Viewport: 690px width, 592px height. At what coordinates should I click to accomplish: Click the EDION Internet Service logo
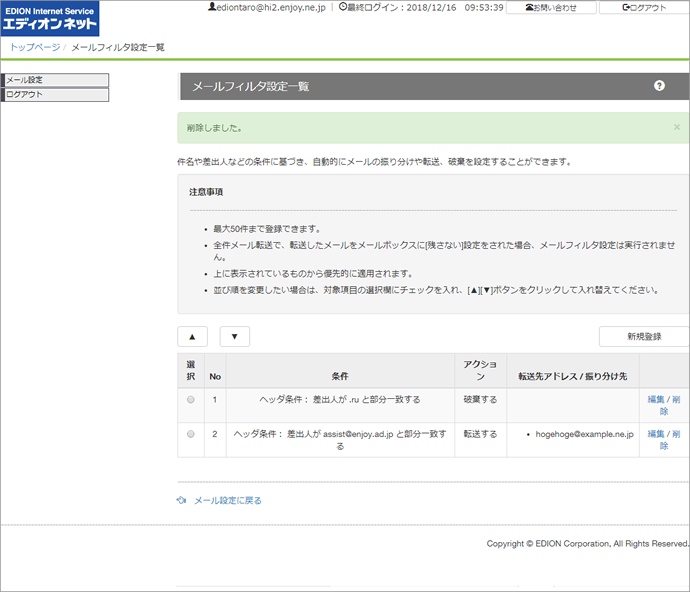(x=50, y=18)
